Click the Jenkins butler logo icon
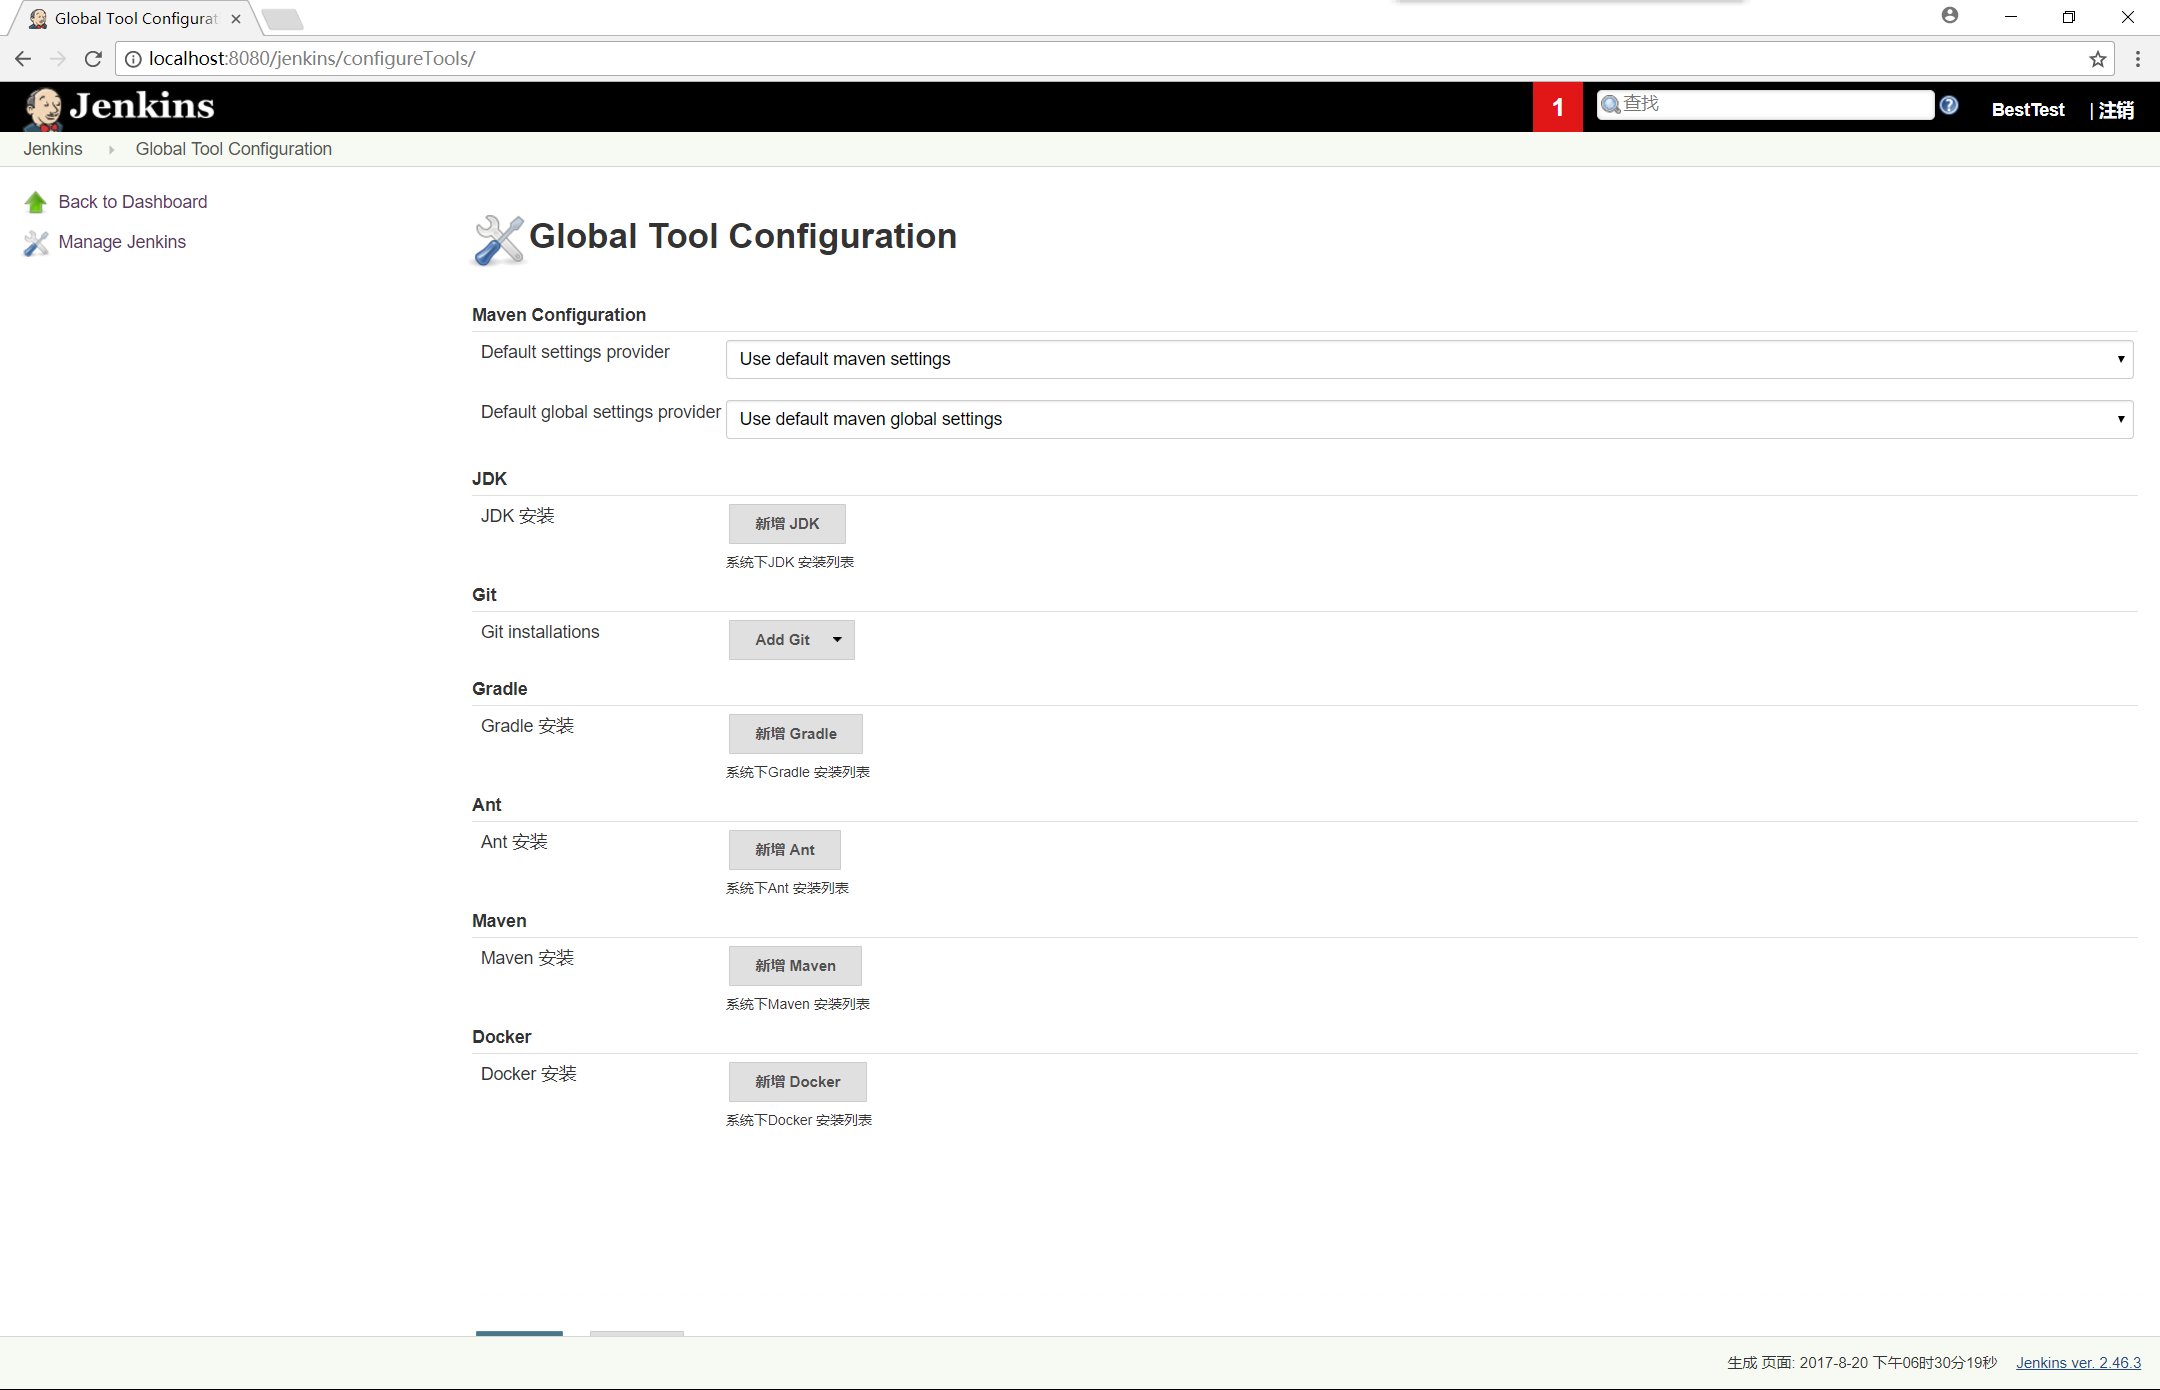2160x1390 pixels. click(x=43, y=108)
